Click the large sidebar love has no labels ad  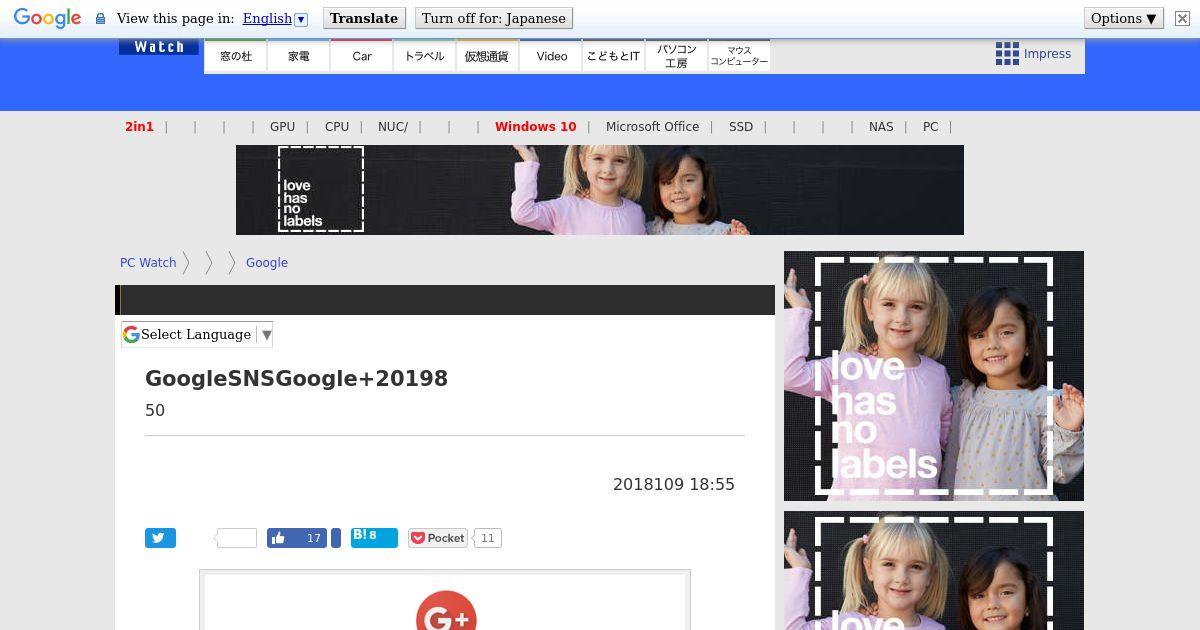pos(934,376)
